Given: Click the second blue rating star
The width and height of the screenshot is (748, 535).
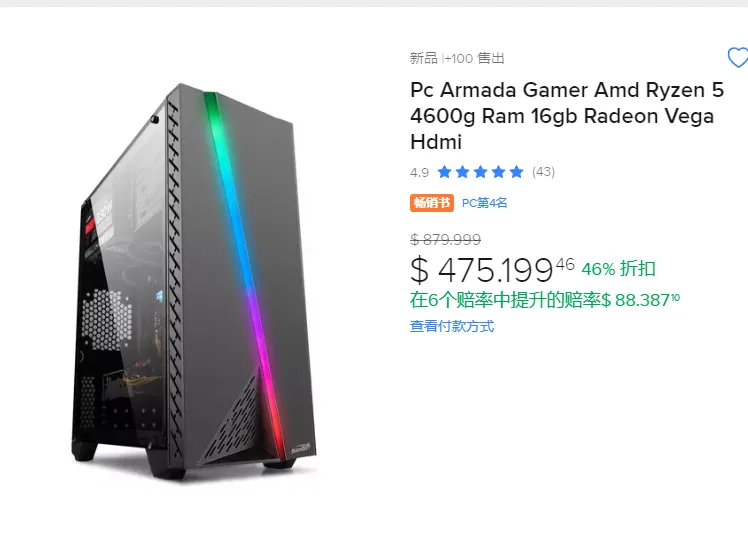Looking at the screenshot, I should [462, 172].
